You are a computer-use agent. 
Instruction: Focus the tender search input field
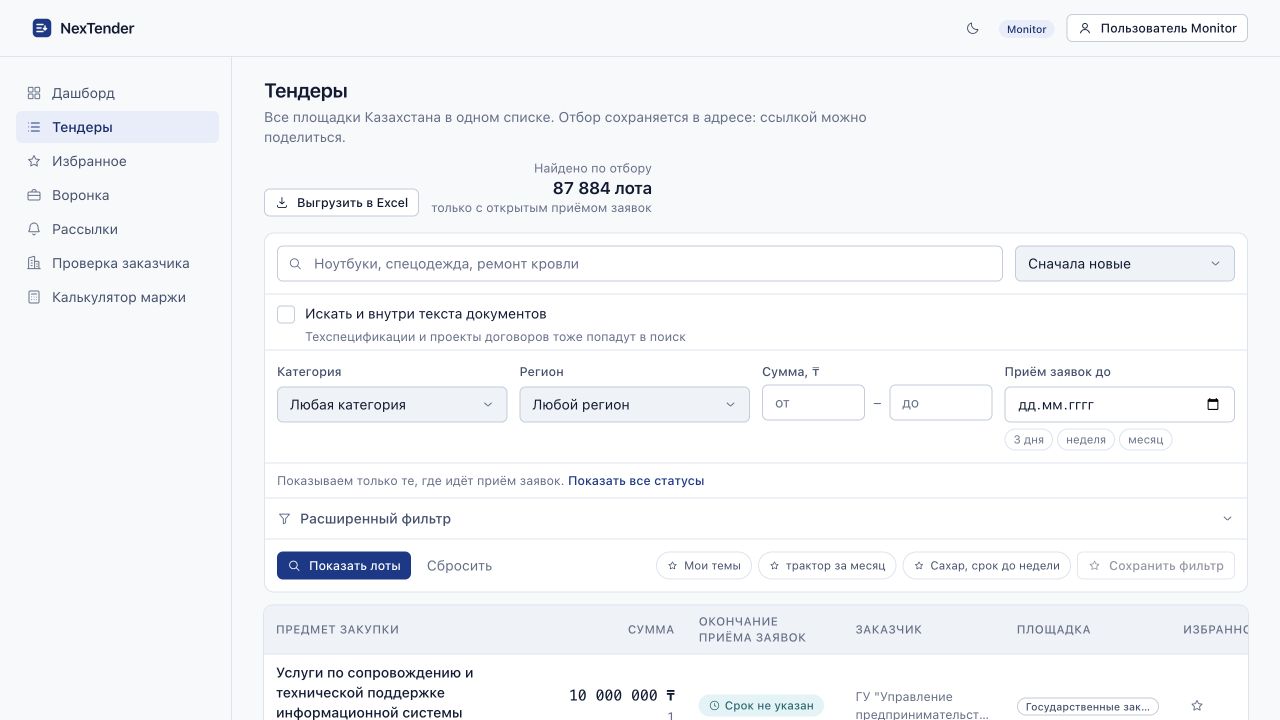pyautogui.click(x=640, y=264)
